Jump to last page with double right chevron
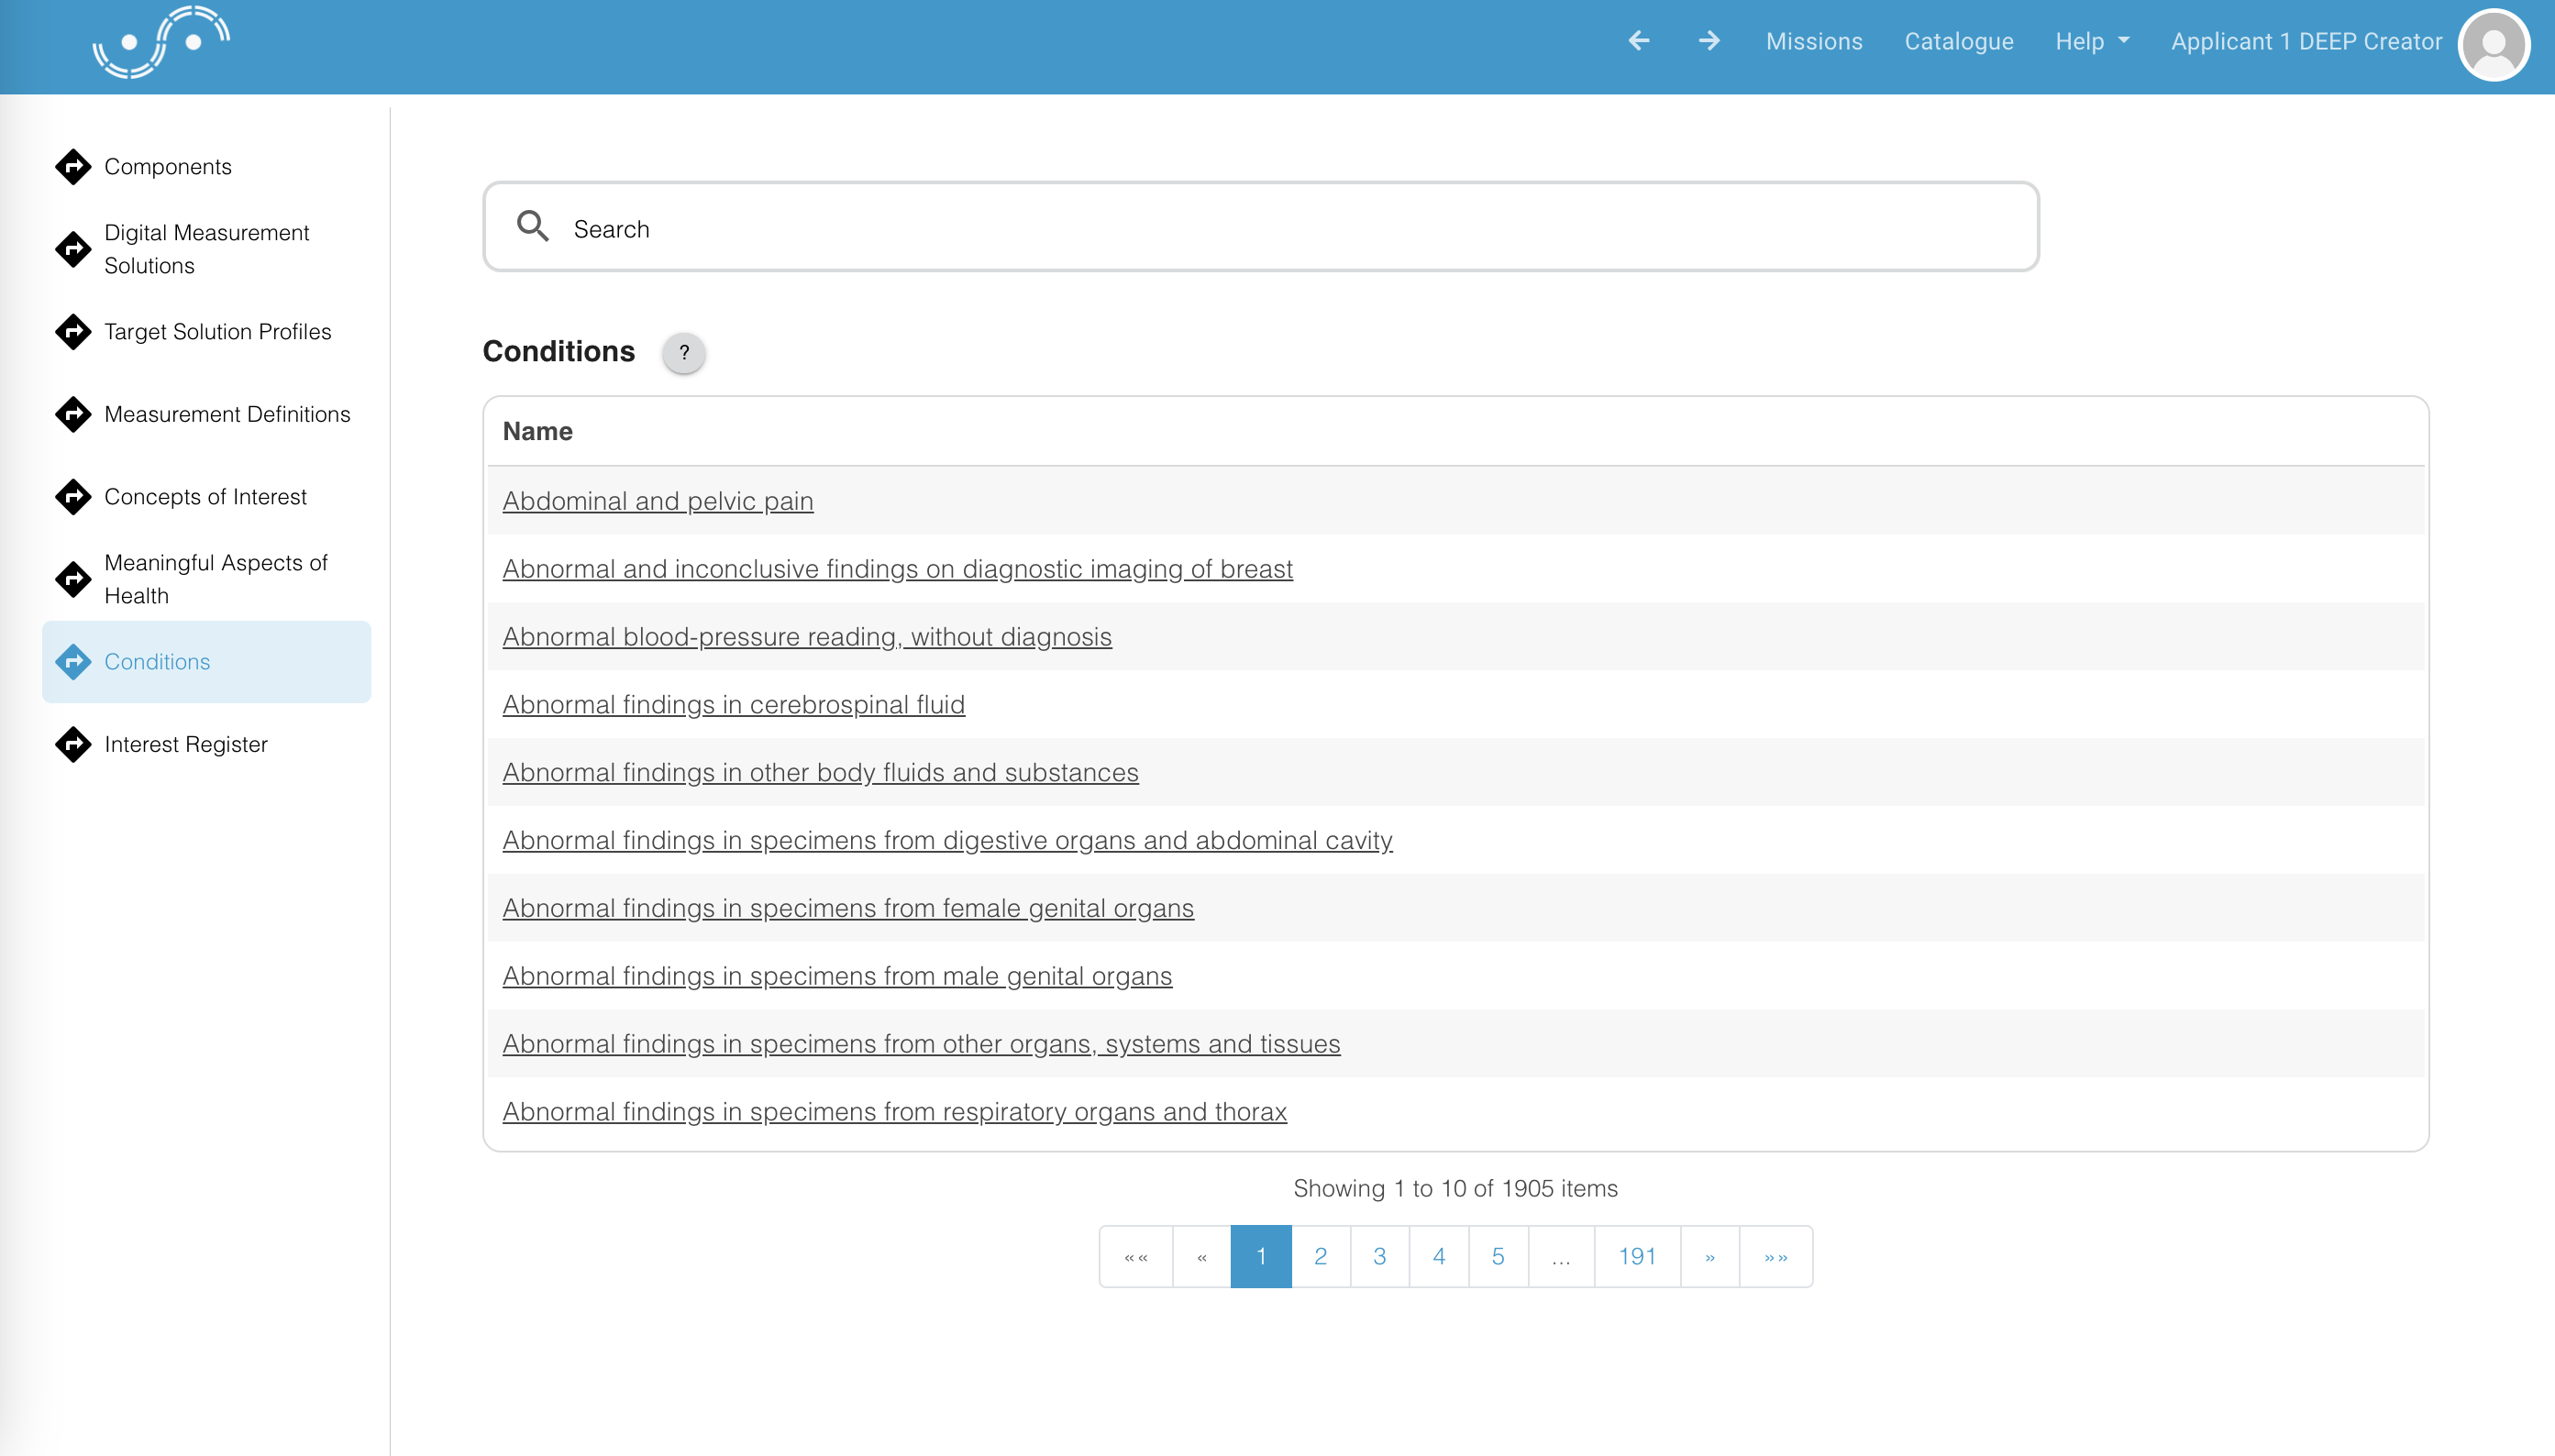This screenshot has height=1456, width=2555. click(1776, 1257)
